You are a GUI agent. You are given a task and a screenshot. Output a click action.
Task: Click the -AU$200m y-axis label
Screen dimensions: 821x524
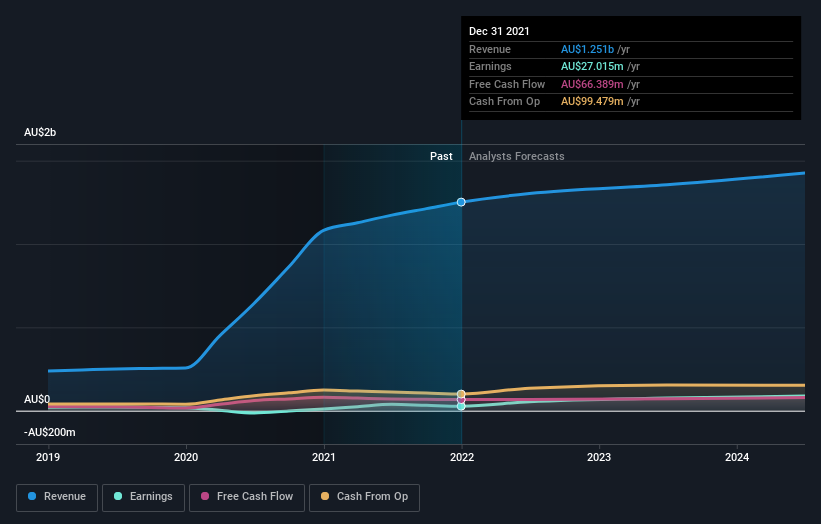(50, 432)
